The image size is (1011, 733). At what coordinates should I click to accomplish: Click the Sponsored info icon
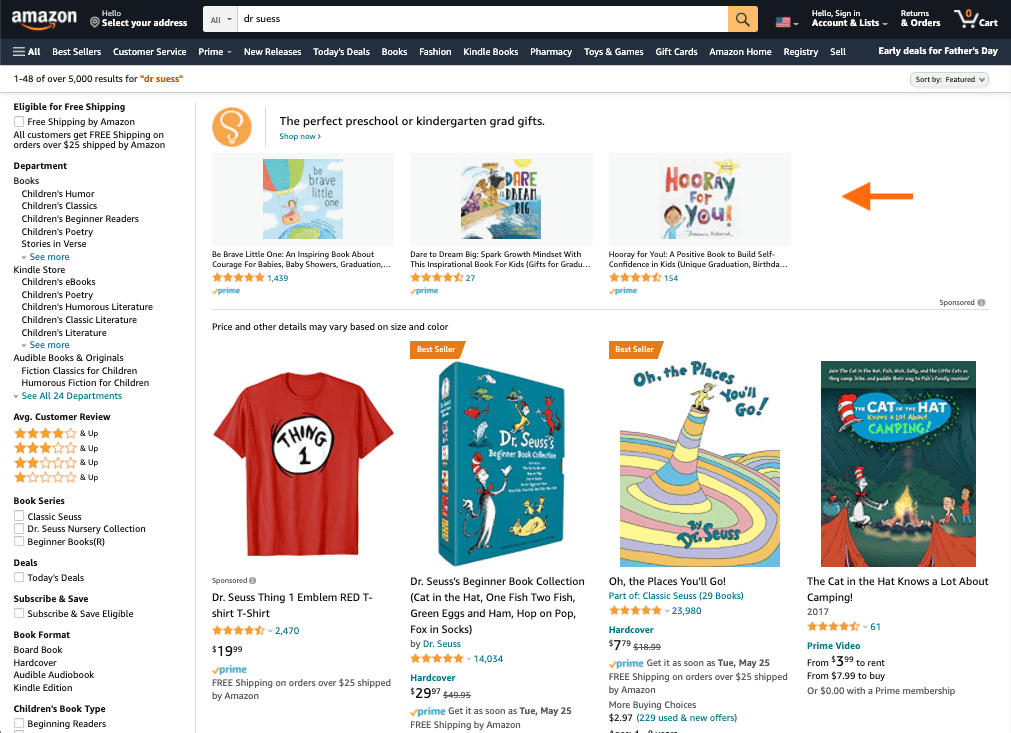981,302
